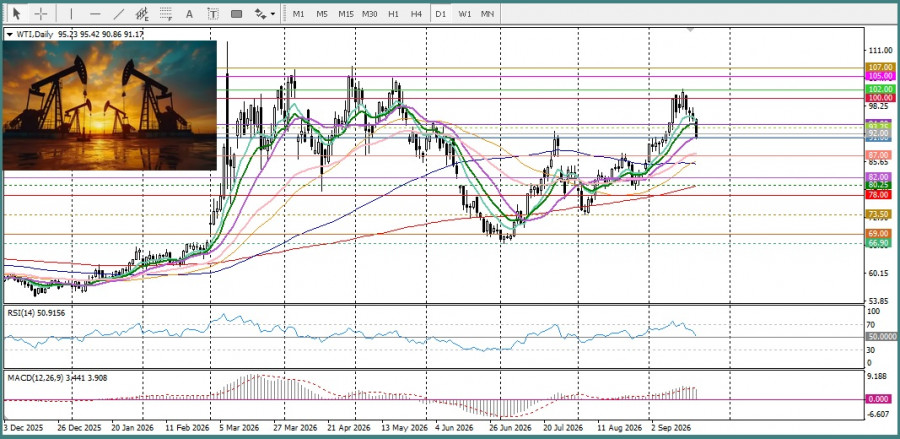
Task: Click the 26 Jun 2026 date label
Action: click(511, 428)
